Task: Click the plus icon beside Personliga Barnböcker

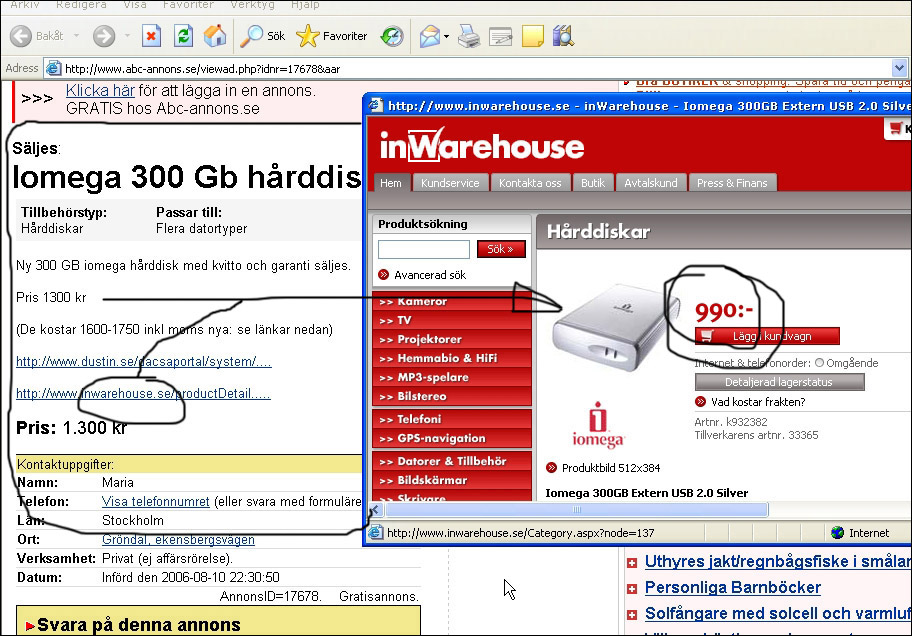Action: (x=632, y=589)
